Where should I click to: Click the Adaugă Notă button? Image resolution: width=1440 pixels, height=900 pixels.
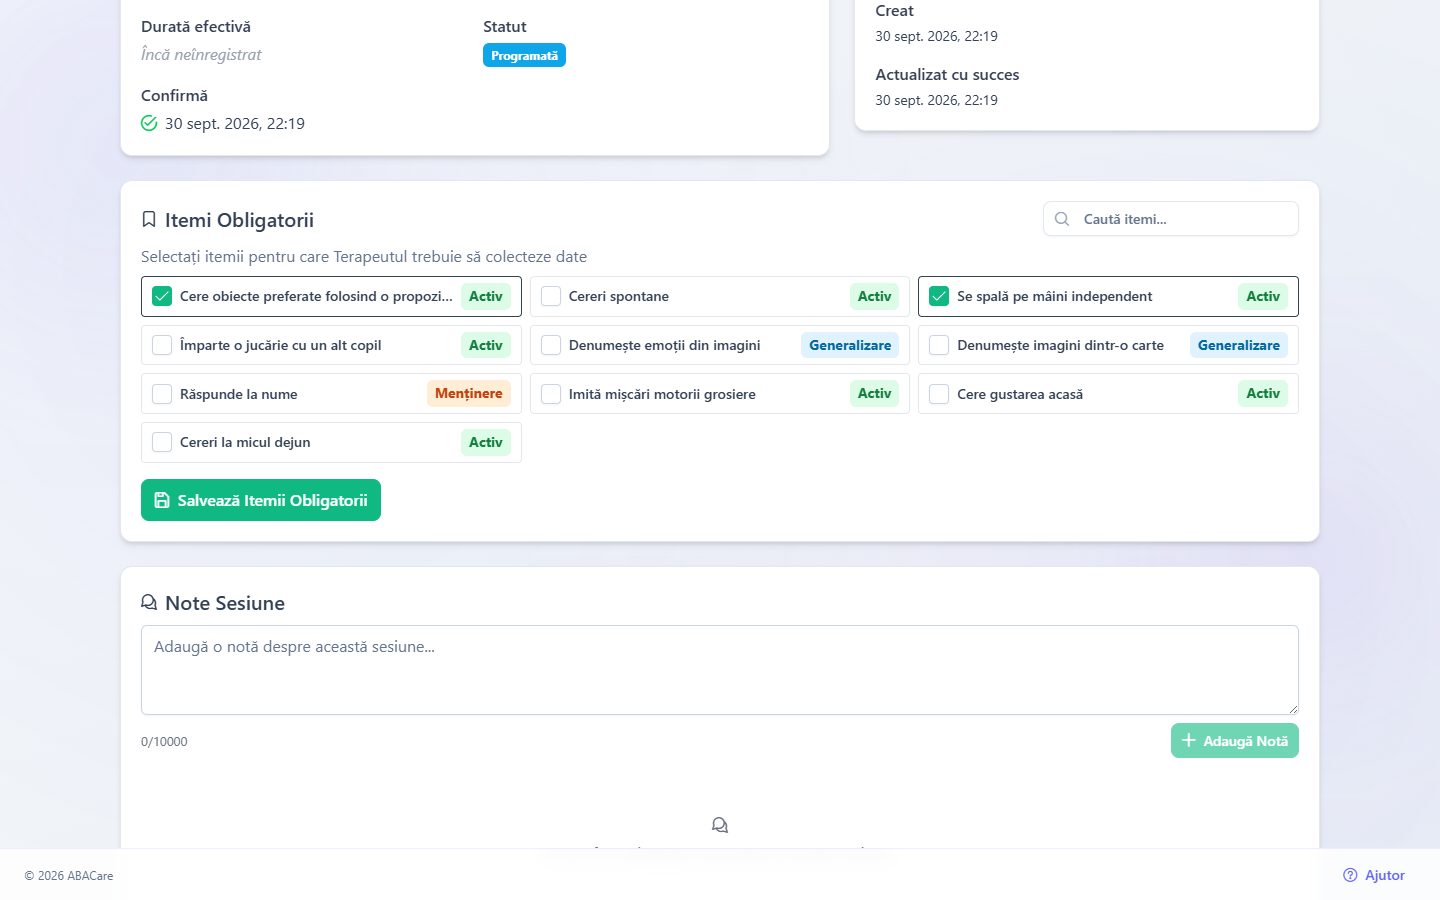tap(1235, 741)
